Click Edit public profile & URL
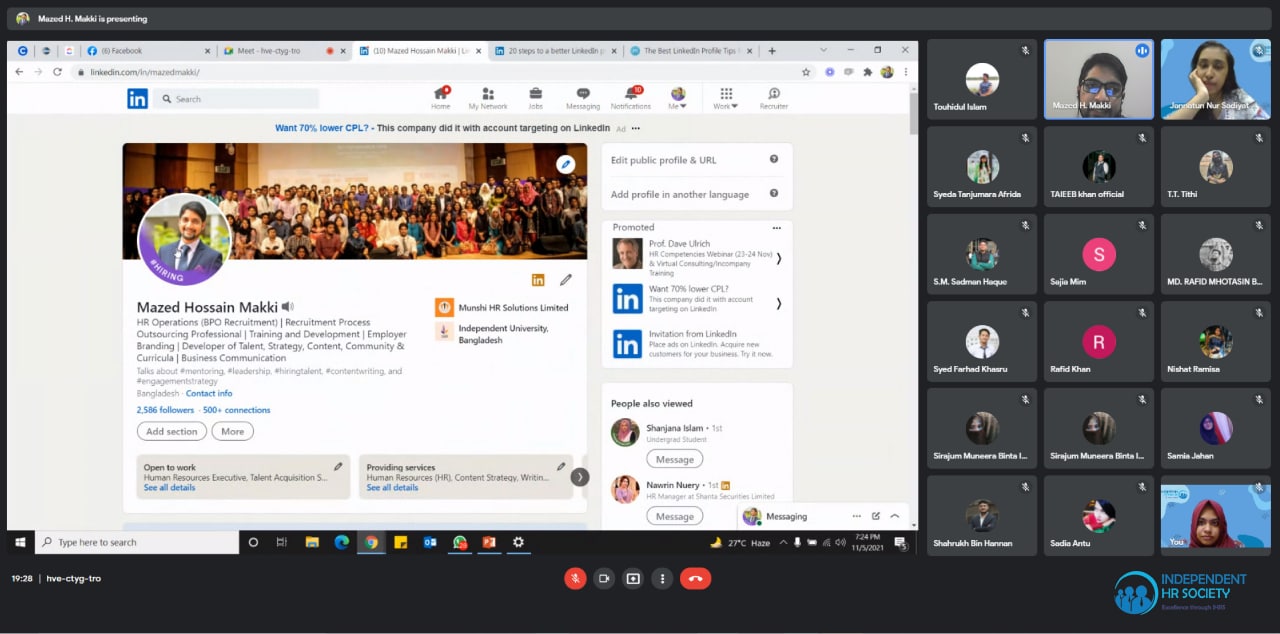This screenshot has height=634, width=1280. pyautogui.click(x=664, y=160)
